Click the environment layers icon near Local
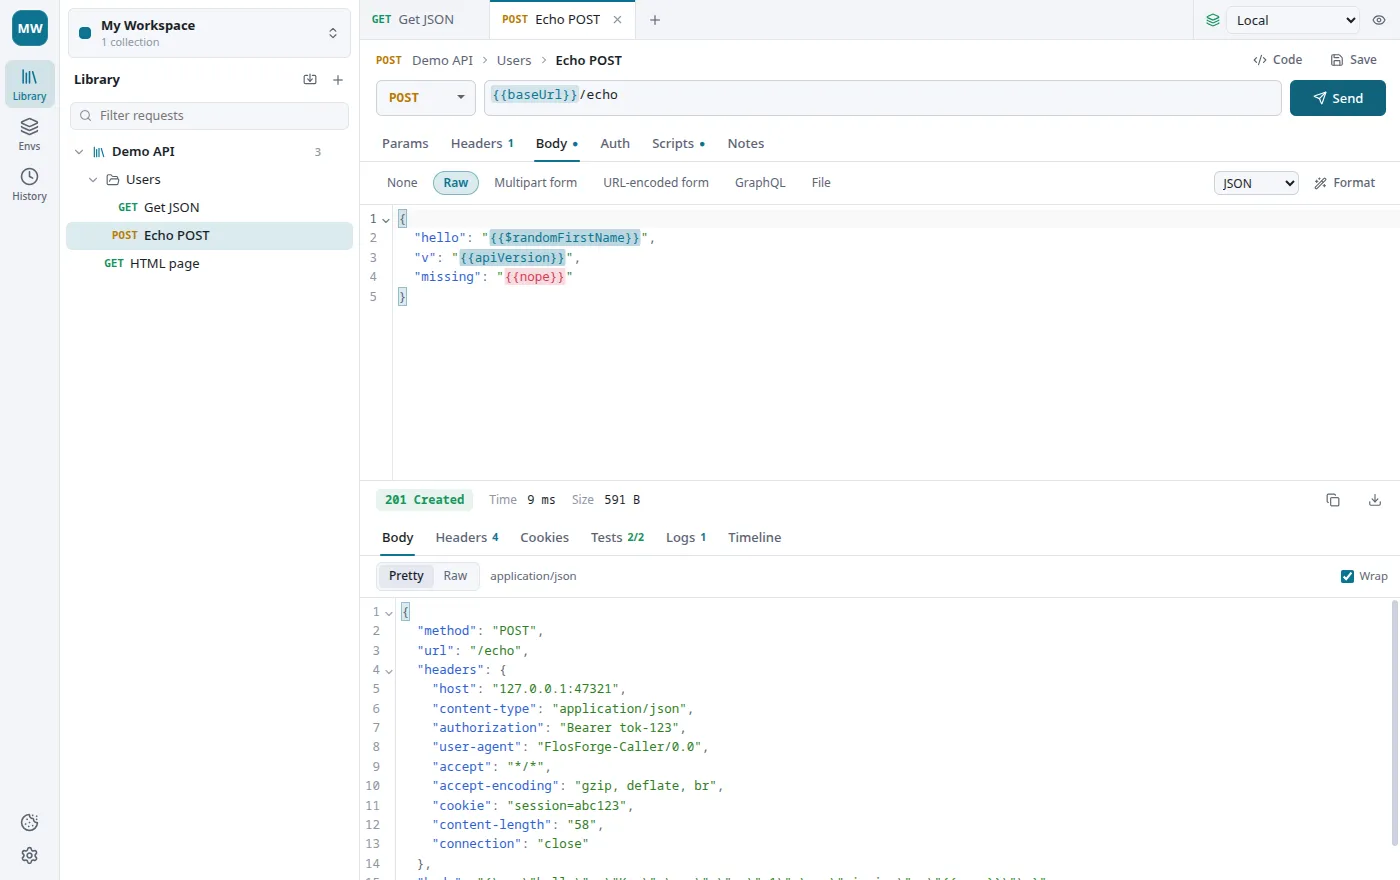This screenshot has height=880, width=1400. point(1213,20)
